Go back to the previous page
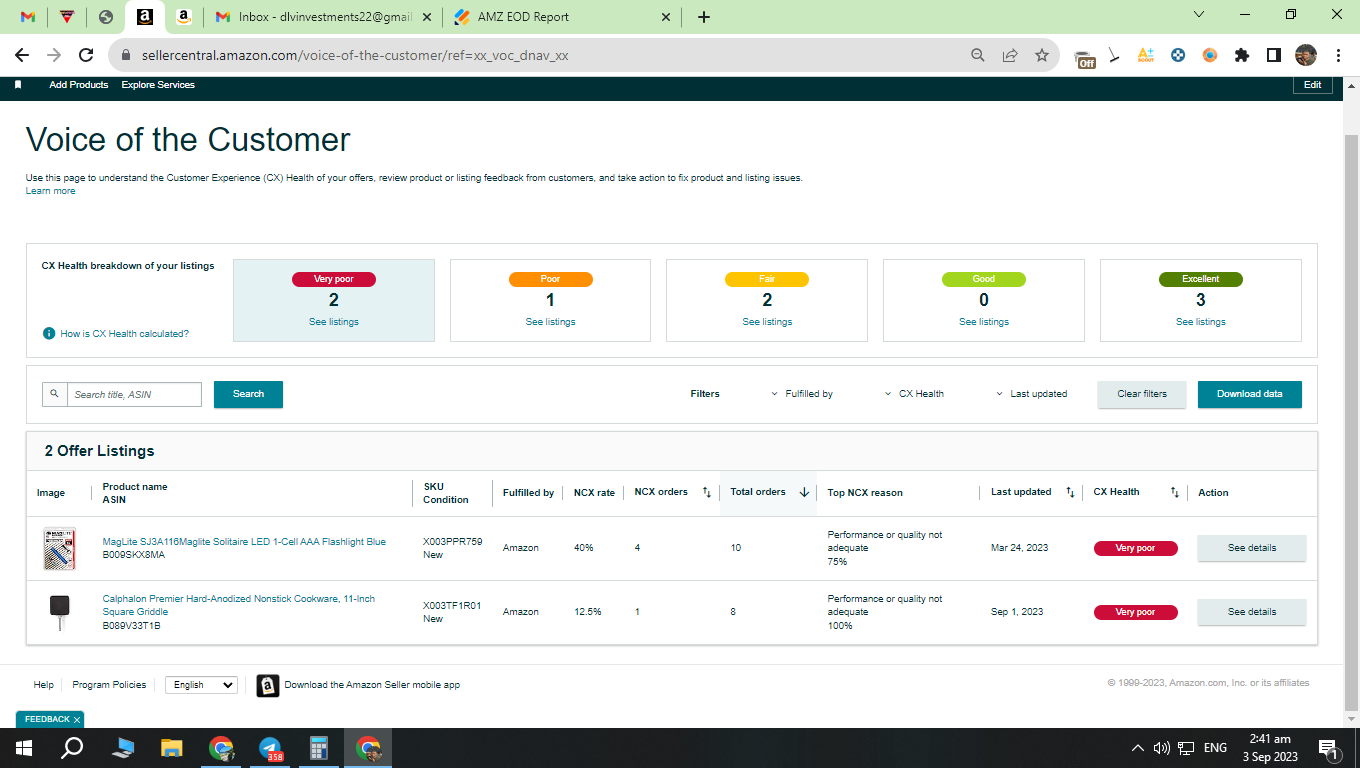The width and height of the screenshot is (1360, 768). (24, 55)
